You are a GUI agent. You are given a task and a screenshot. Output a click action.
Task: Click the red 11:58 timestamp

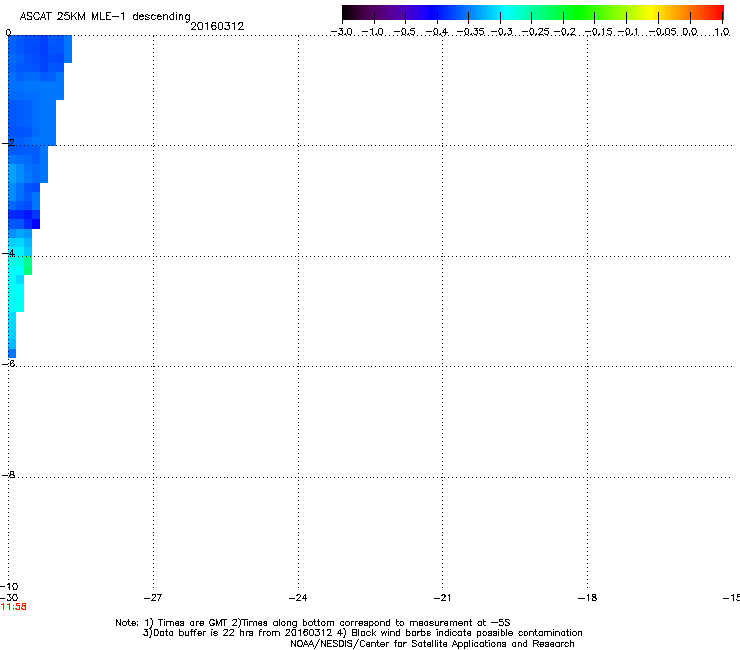(x=14, y=607)
